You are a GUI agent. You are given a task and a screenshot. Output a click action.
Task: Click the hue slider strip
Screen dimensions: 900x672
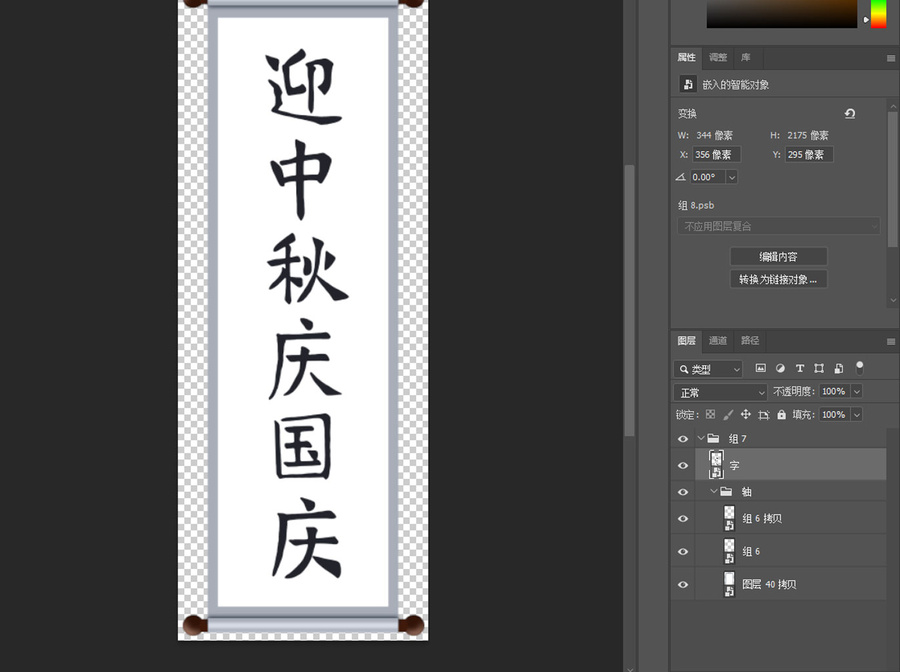click(x=878, y=13)
